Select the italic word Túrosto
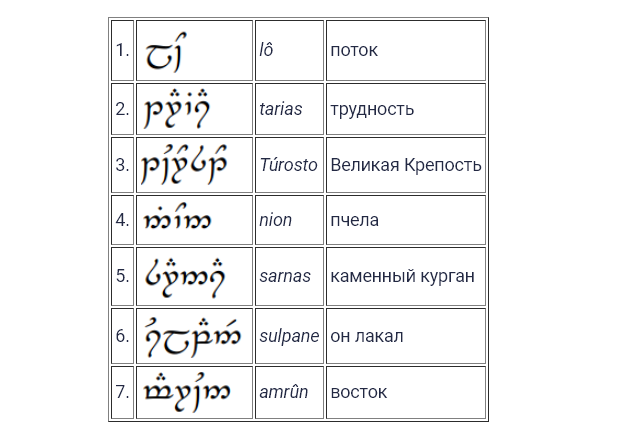This screenshot has height=440, width=641. [289, 165]
